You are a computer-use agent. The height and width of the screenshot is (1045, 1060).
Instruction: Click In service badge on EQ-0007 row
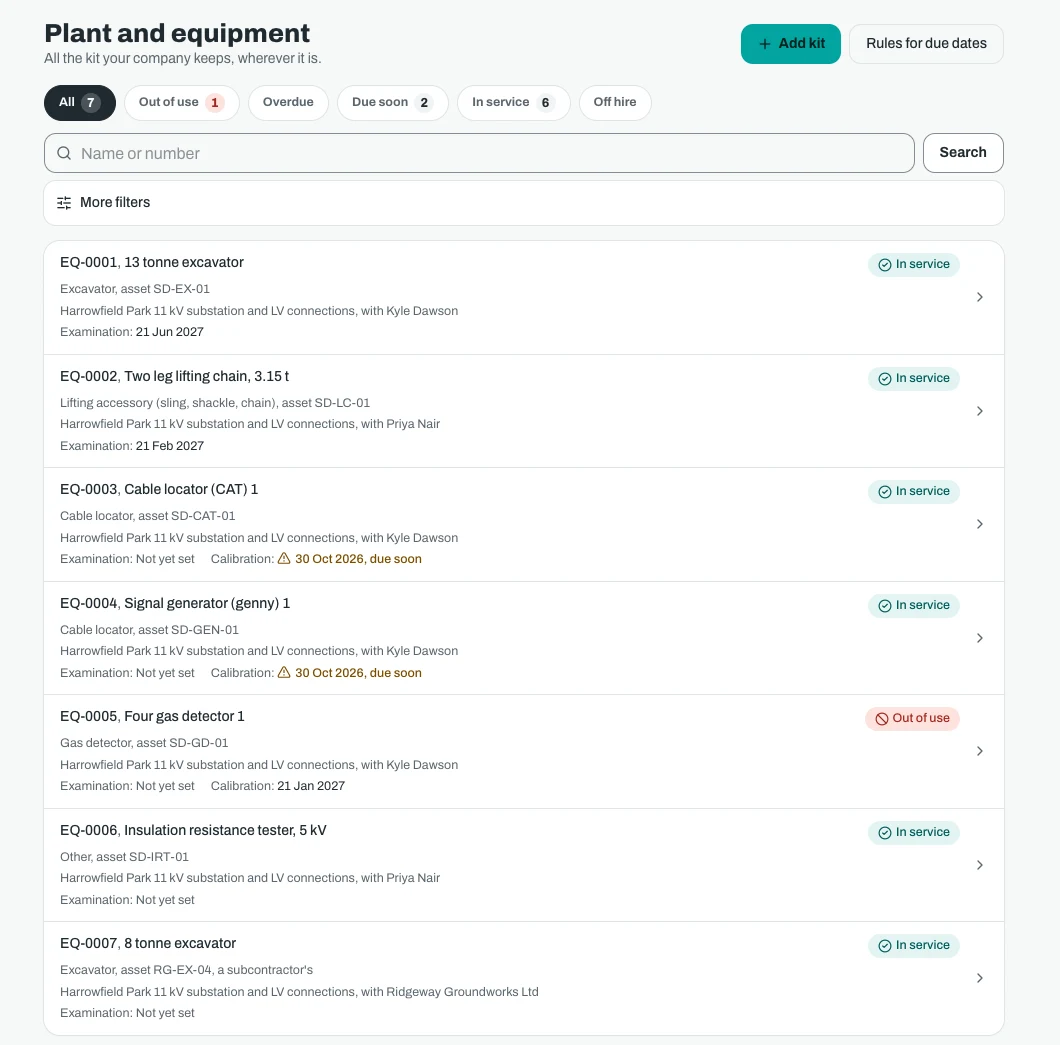point(913,946)
